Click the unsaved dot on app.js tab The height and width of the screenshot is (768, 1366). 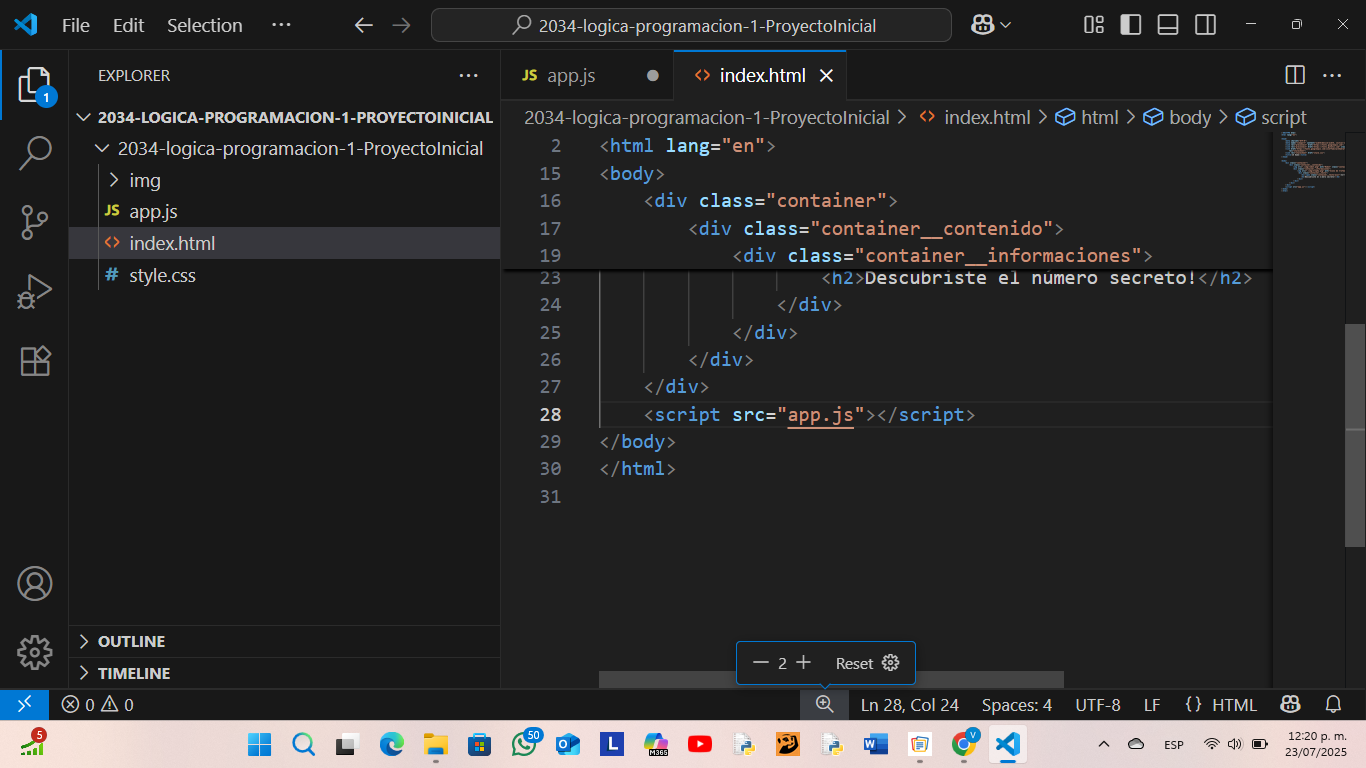click(x=653, y=76)
